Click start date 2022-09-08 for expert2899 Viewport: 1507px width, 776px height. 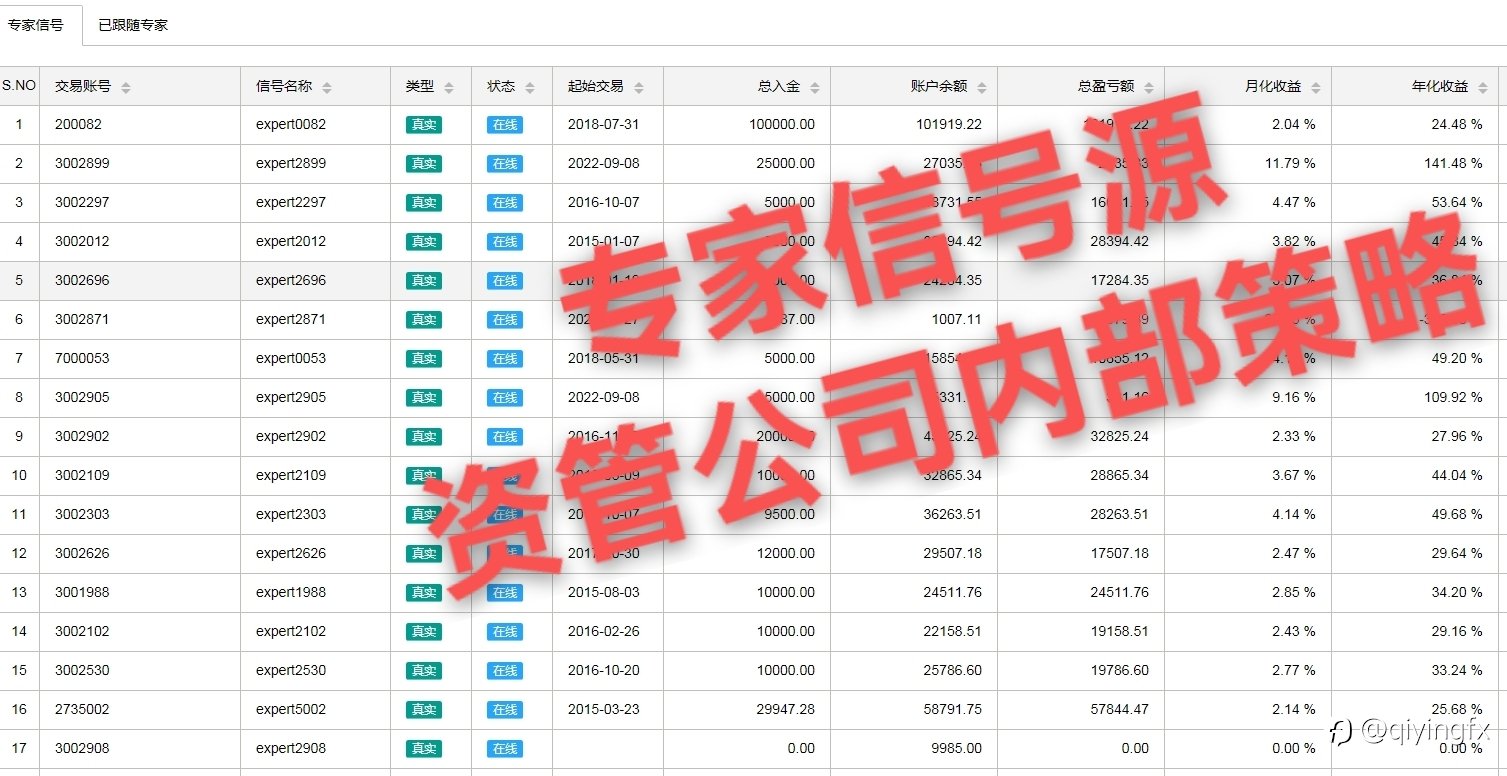click(x=603, y=164)
